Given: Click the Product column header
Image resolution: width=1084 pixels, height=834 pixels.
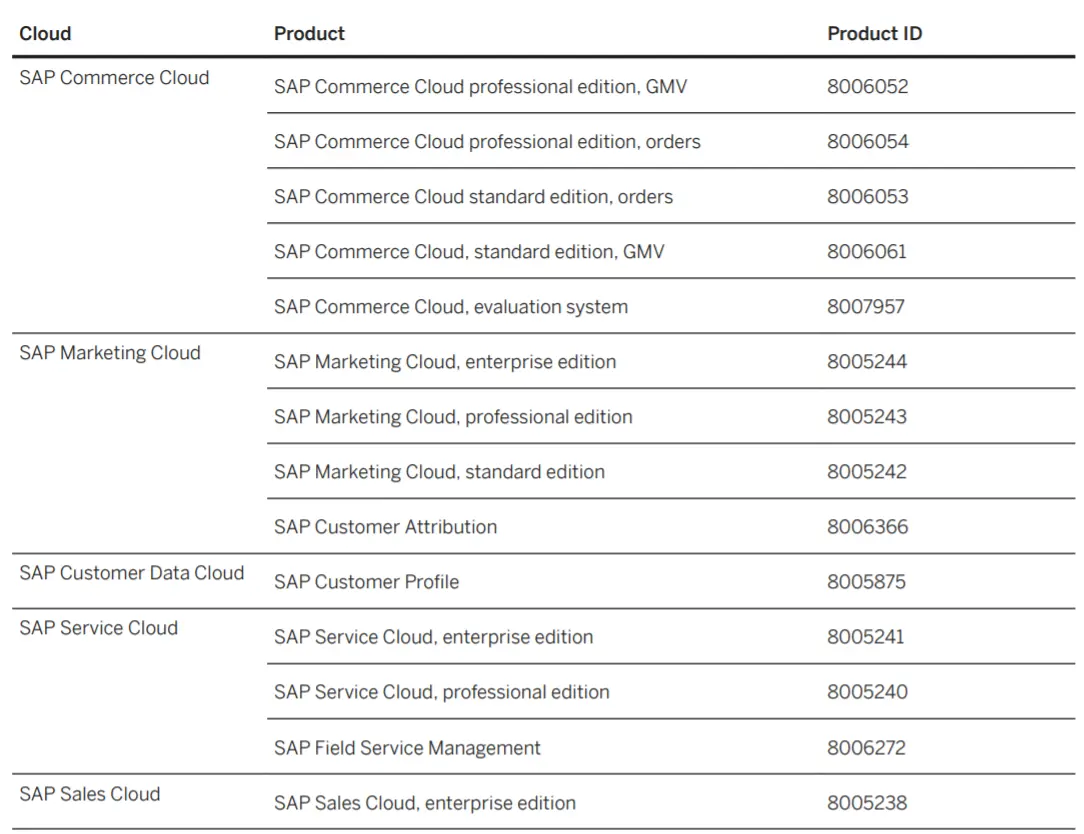Looking at the screenshot, I should 309,33.
